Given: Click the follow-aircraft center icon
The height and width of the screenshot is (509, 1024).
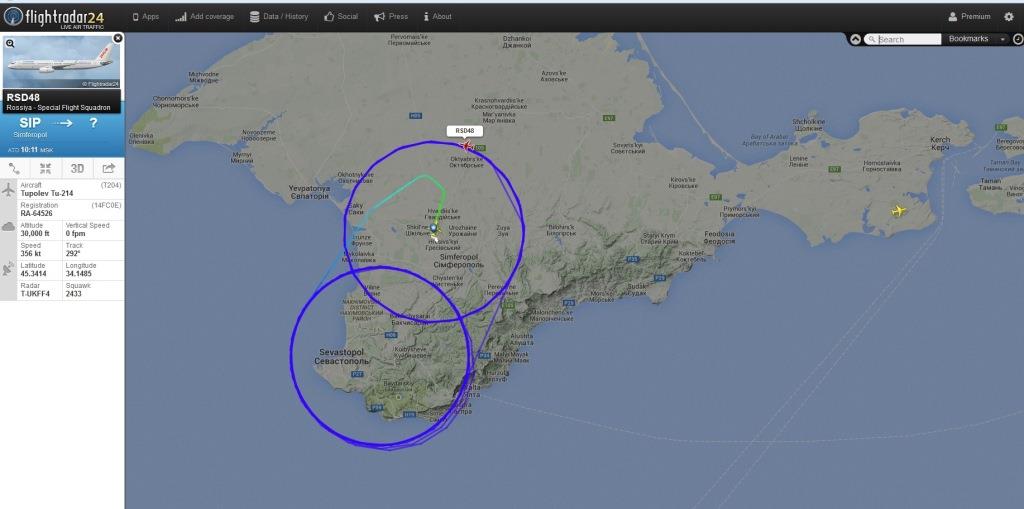Looking at the screenshot, I should (x=45, y=168).
